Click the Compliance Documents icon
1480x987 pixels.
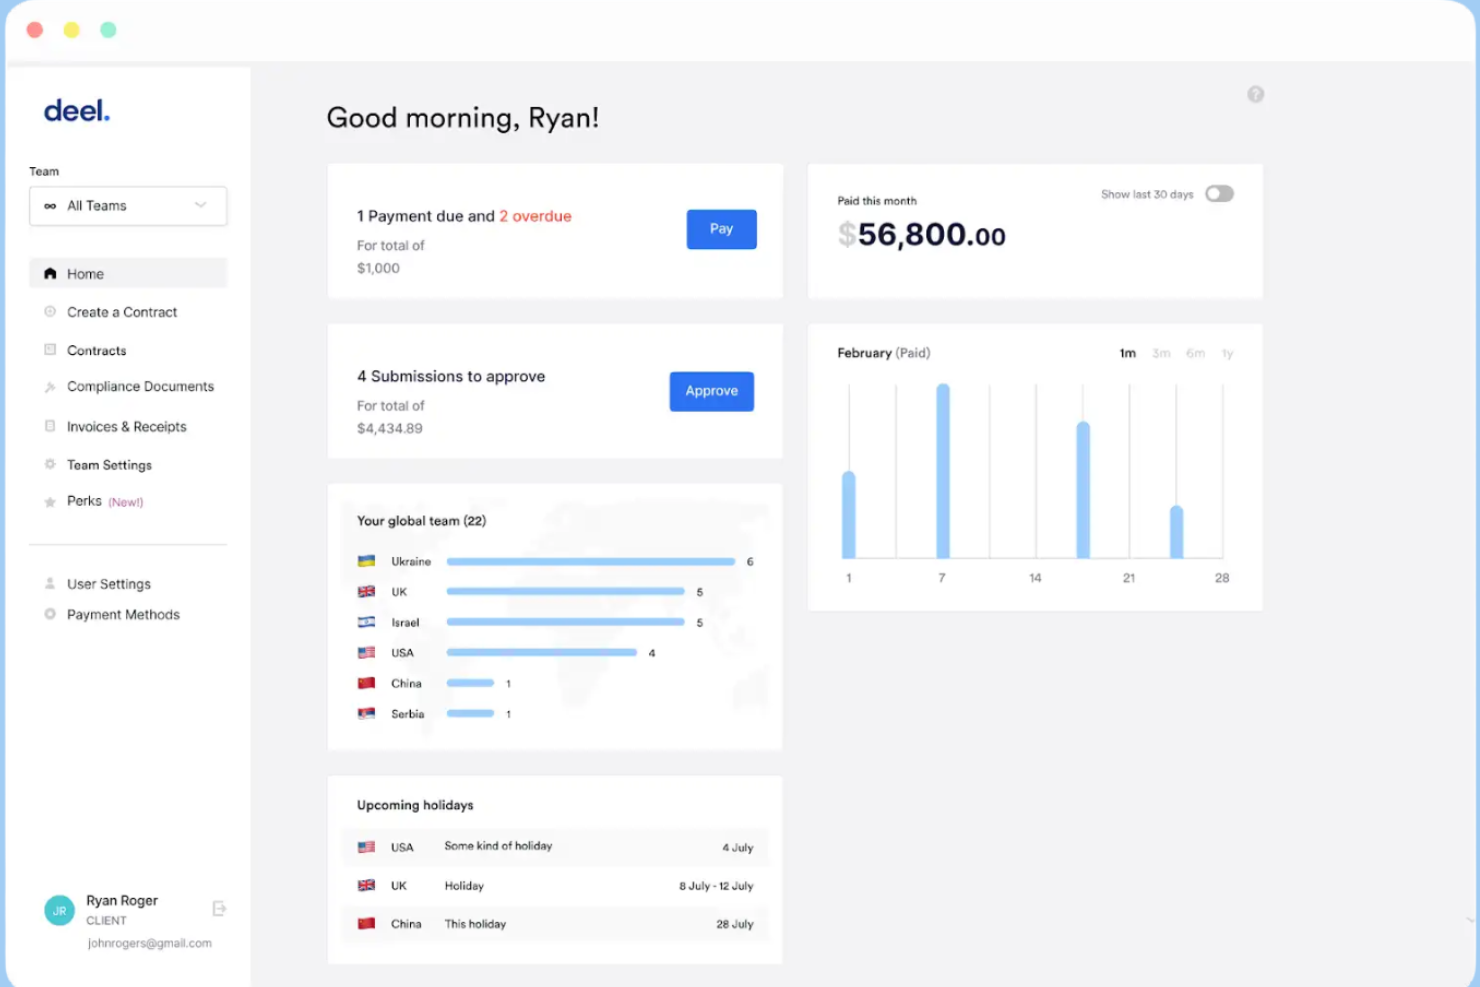click(50, 387)
